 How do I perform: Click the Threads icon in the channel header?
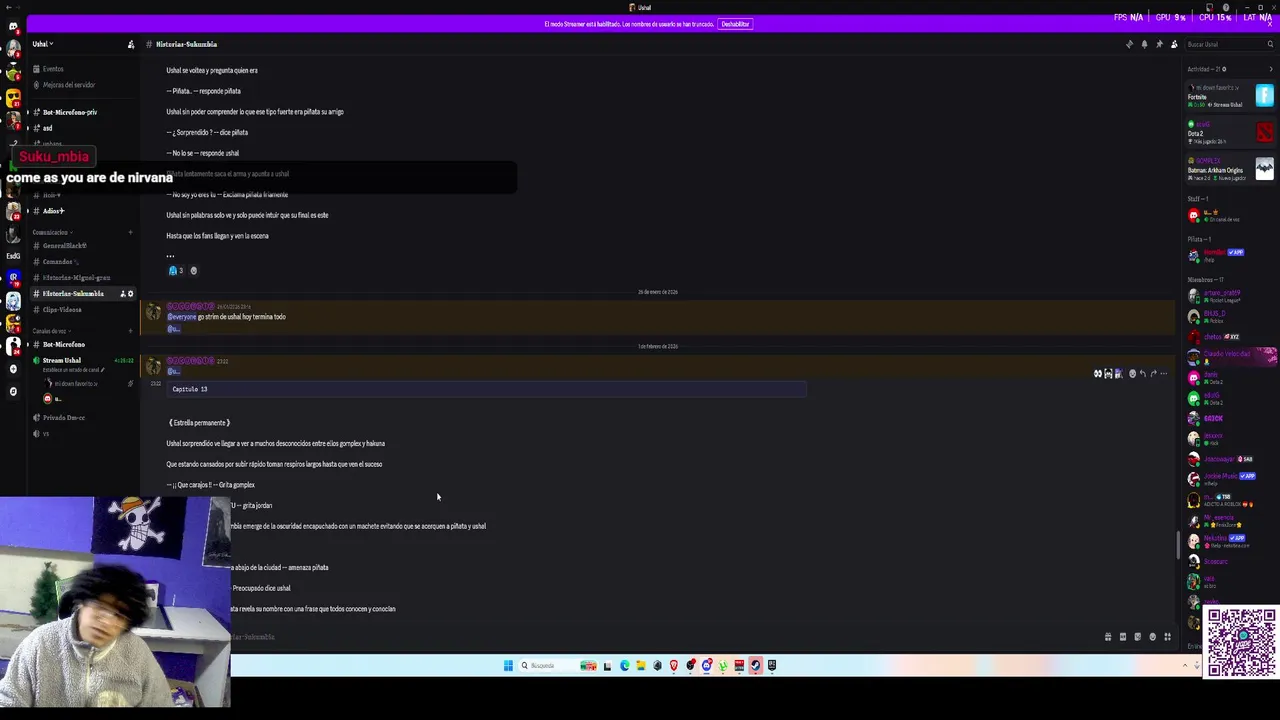1129,44
